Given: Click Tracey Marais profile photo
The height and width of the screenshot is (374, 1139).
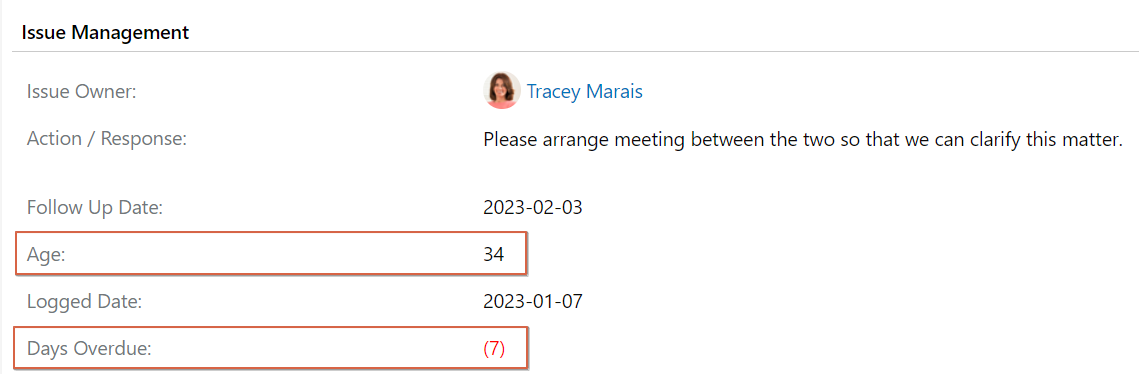Looking at the screenshot, I should coord(502,91).
